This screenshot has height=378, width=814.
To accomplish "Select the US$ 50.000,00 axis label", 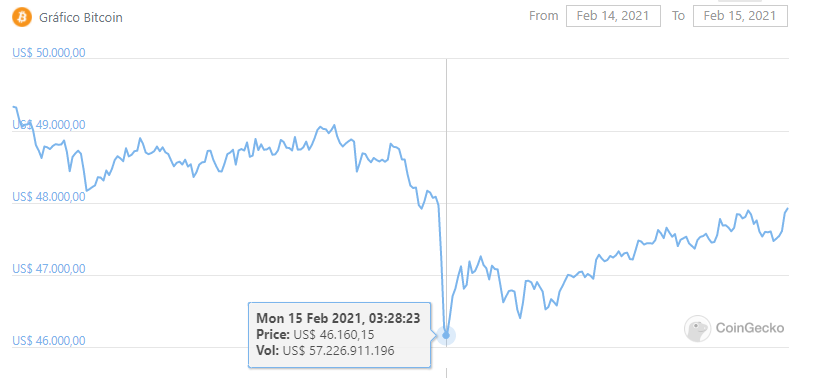I will click(49, 53).
